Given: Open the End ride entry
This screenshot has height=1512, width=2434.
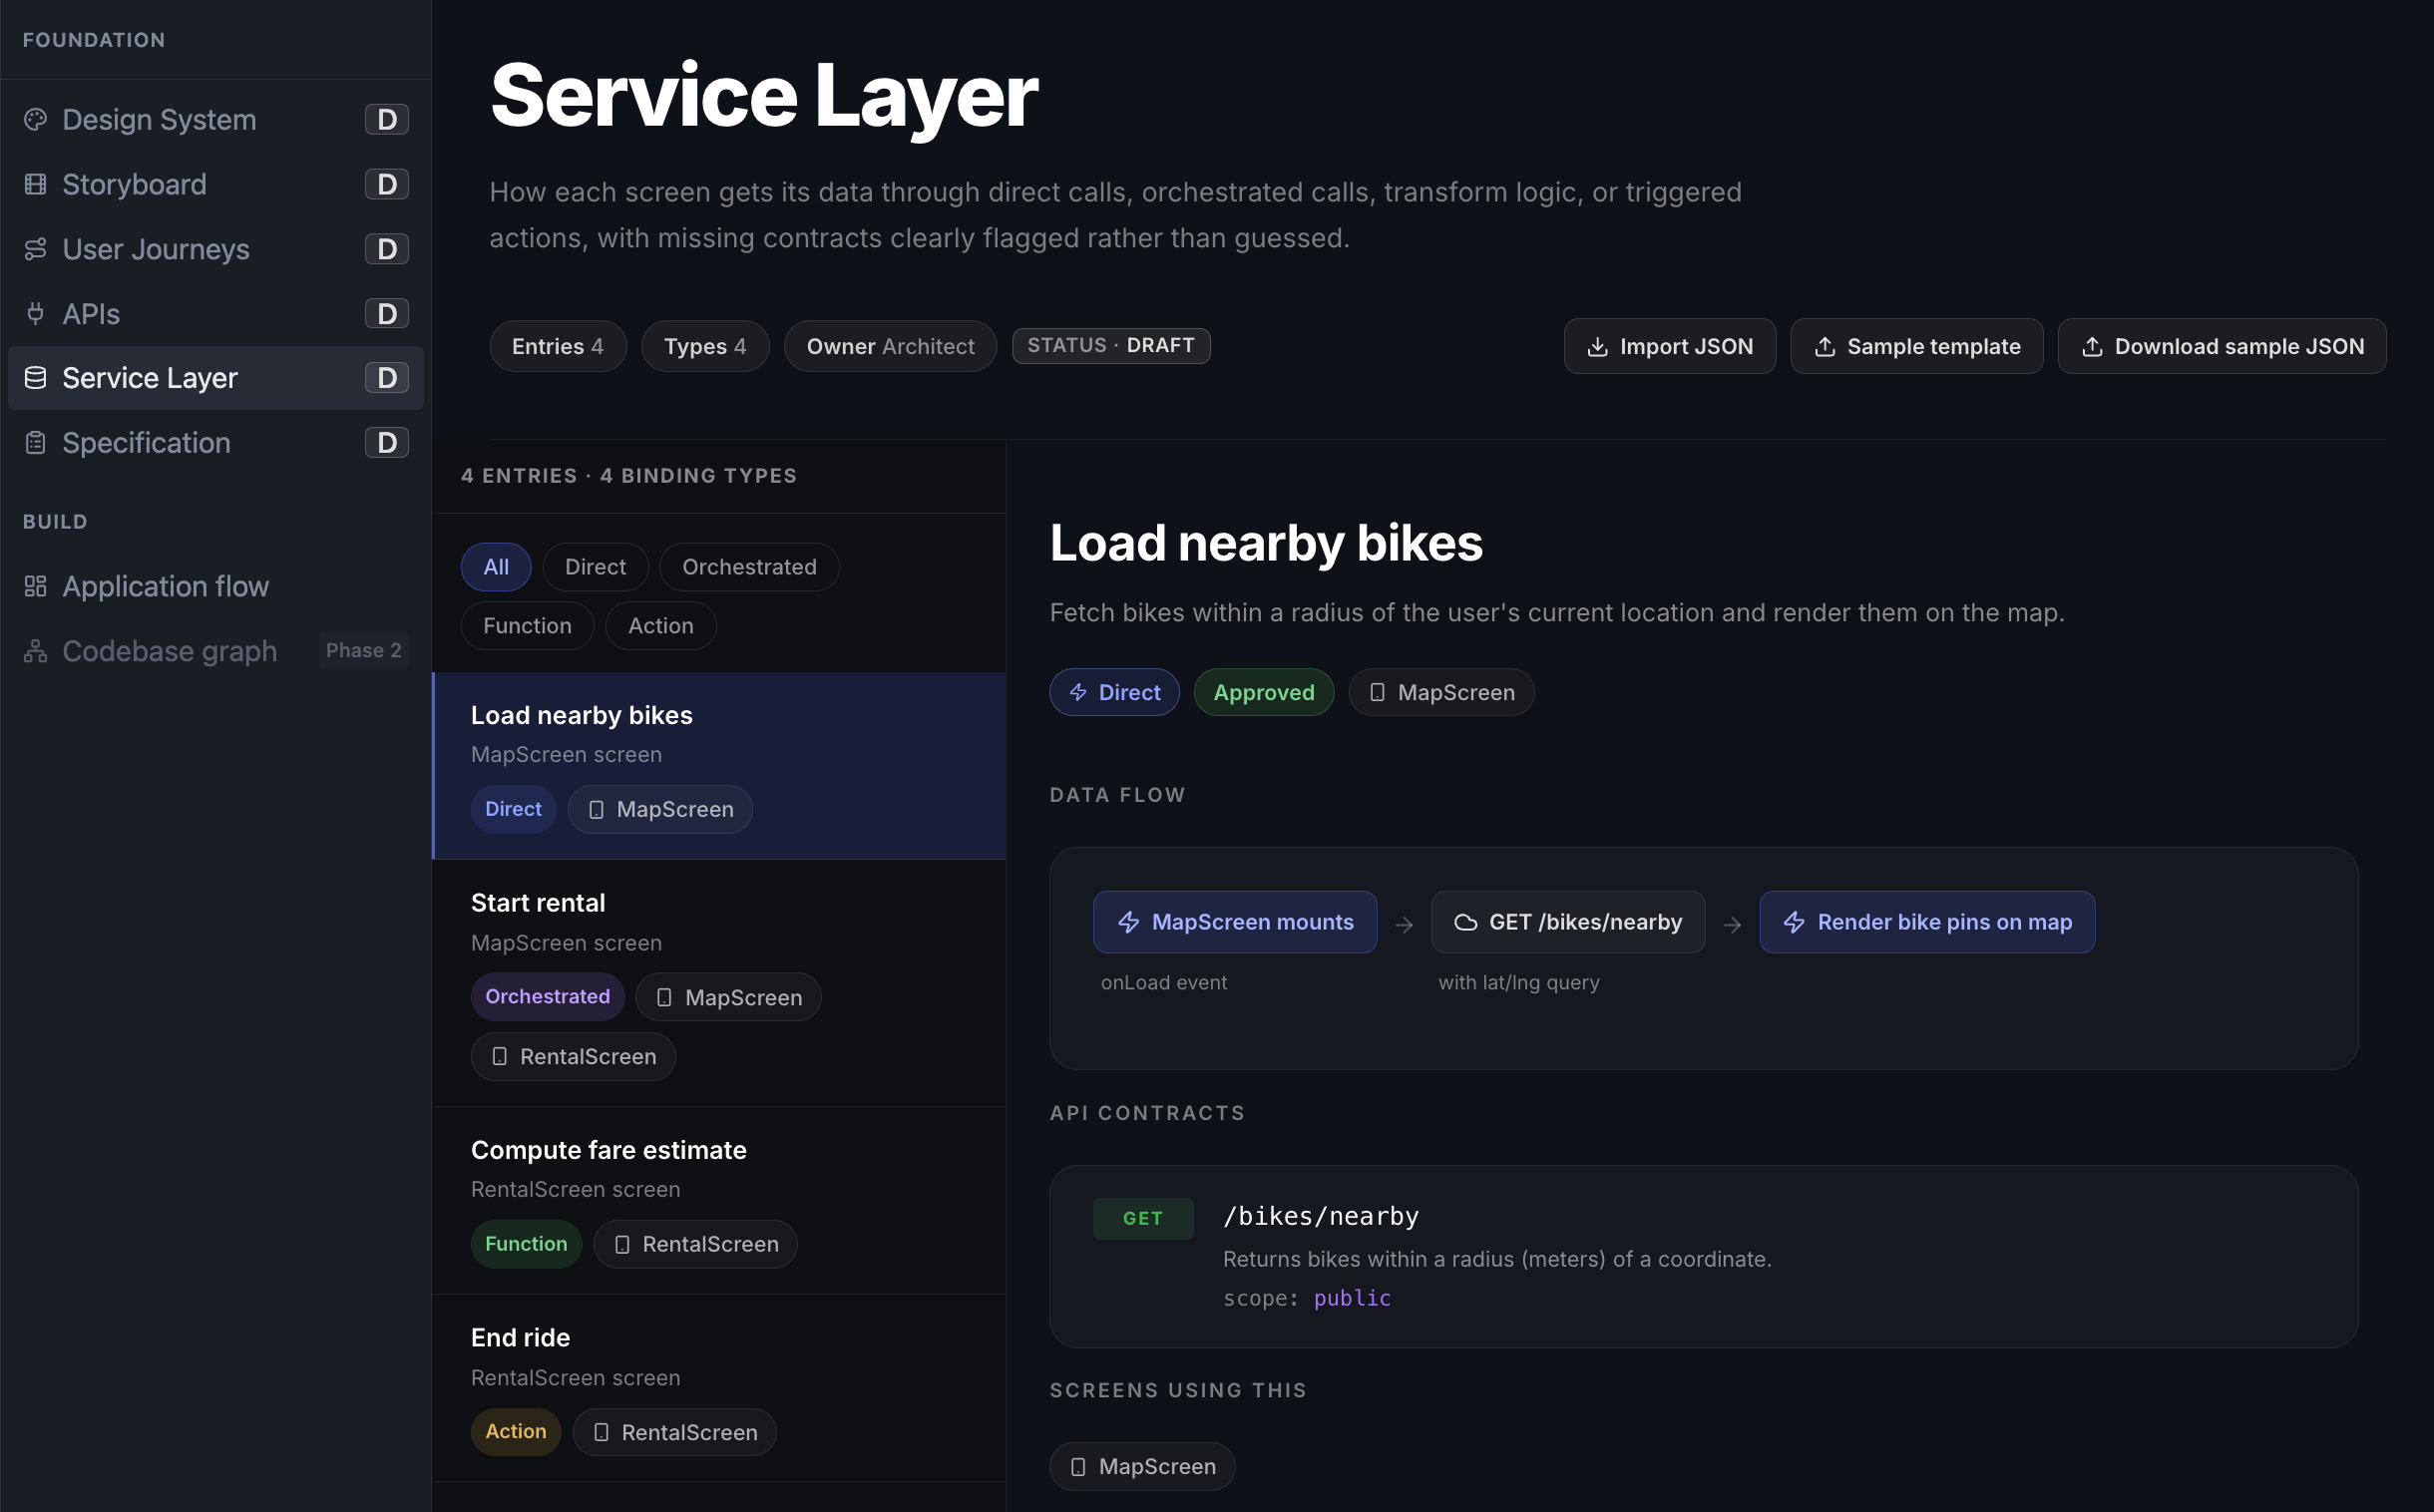Looking at the screenshot, I should click(x=719, y=1389).
